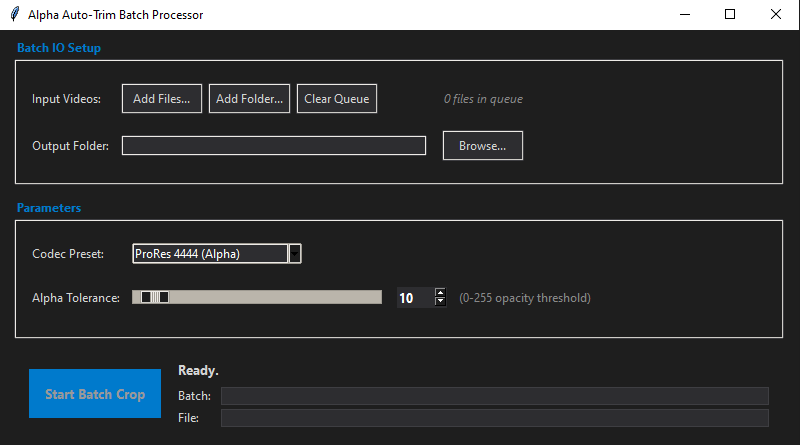Viewport: 800px width, 445px height.
Task: Click the "0 files in queue" label
Action: [483, 99]
